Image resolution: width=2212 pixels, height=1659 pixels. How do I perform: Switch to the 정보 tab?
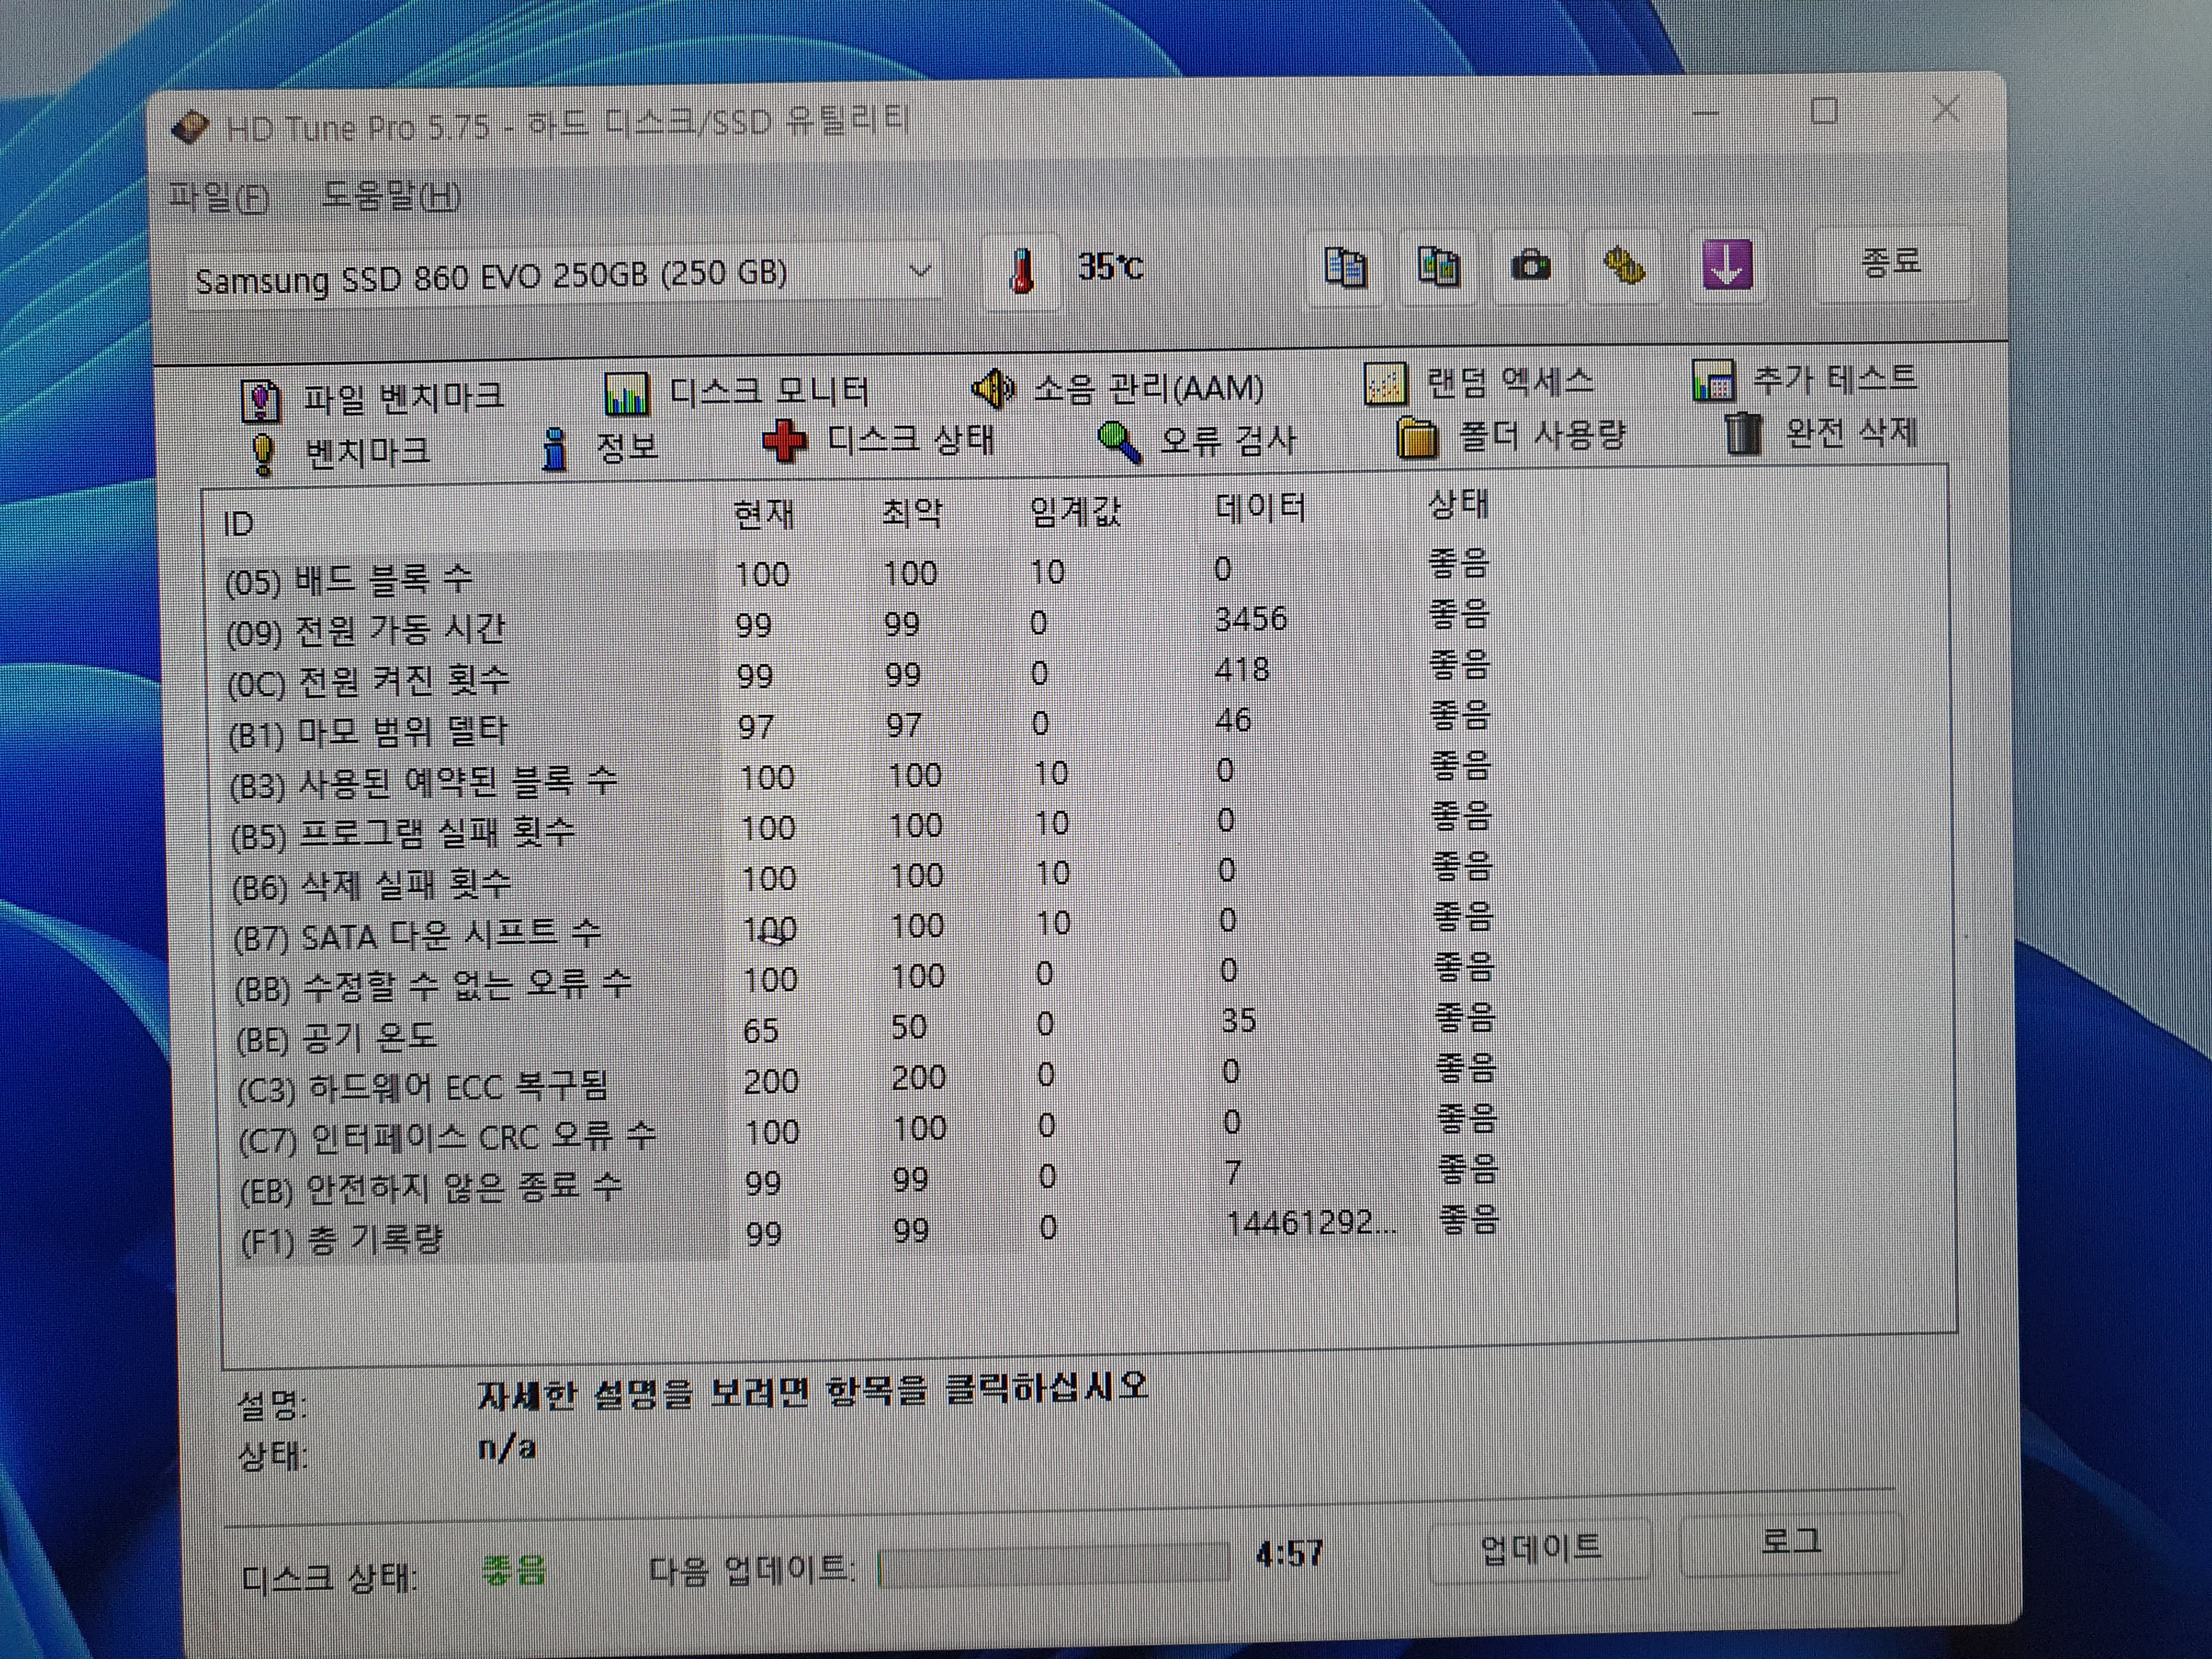(x=600, y=447)
